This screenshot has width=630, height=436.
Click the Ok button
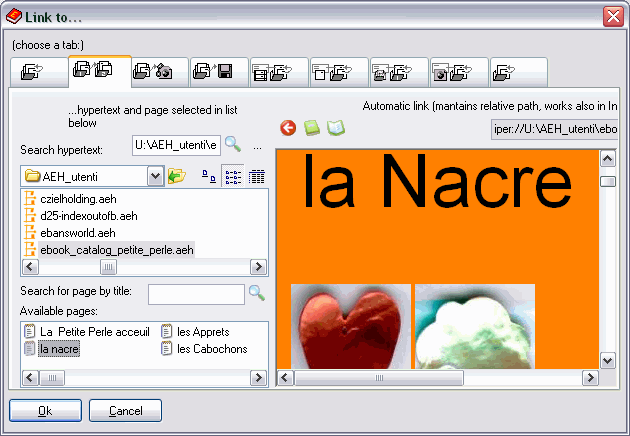45,411
